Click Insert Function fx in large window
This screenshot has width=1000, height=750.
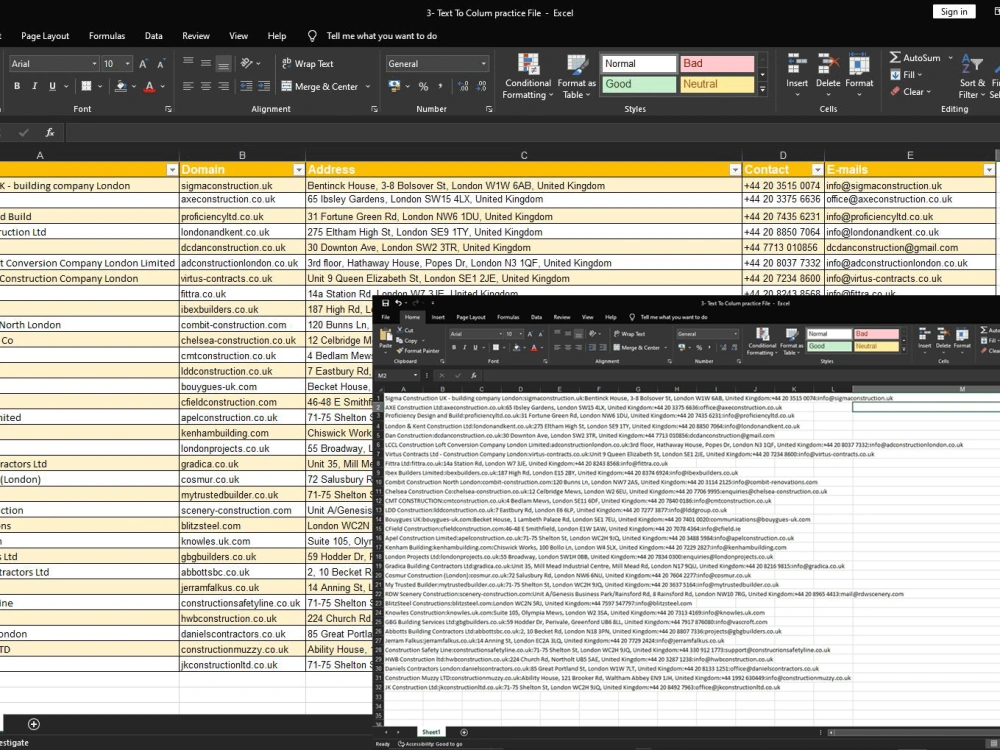click(x=50, y=133)
